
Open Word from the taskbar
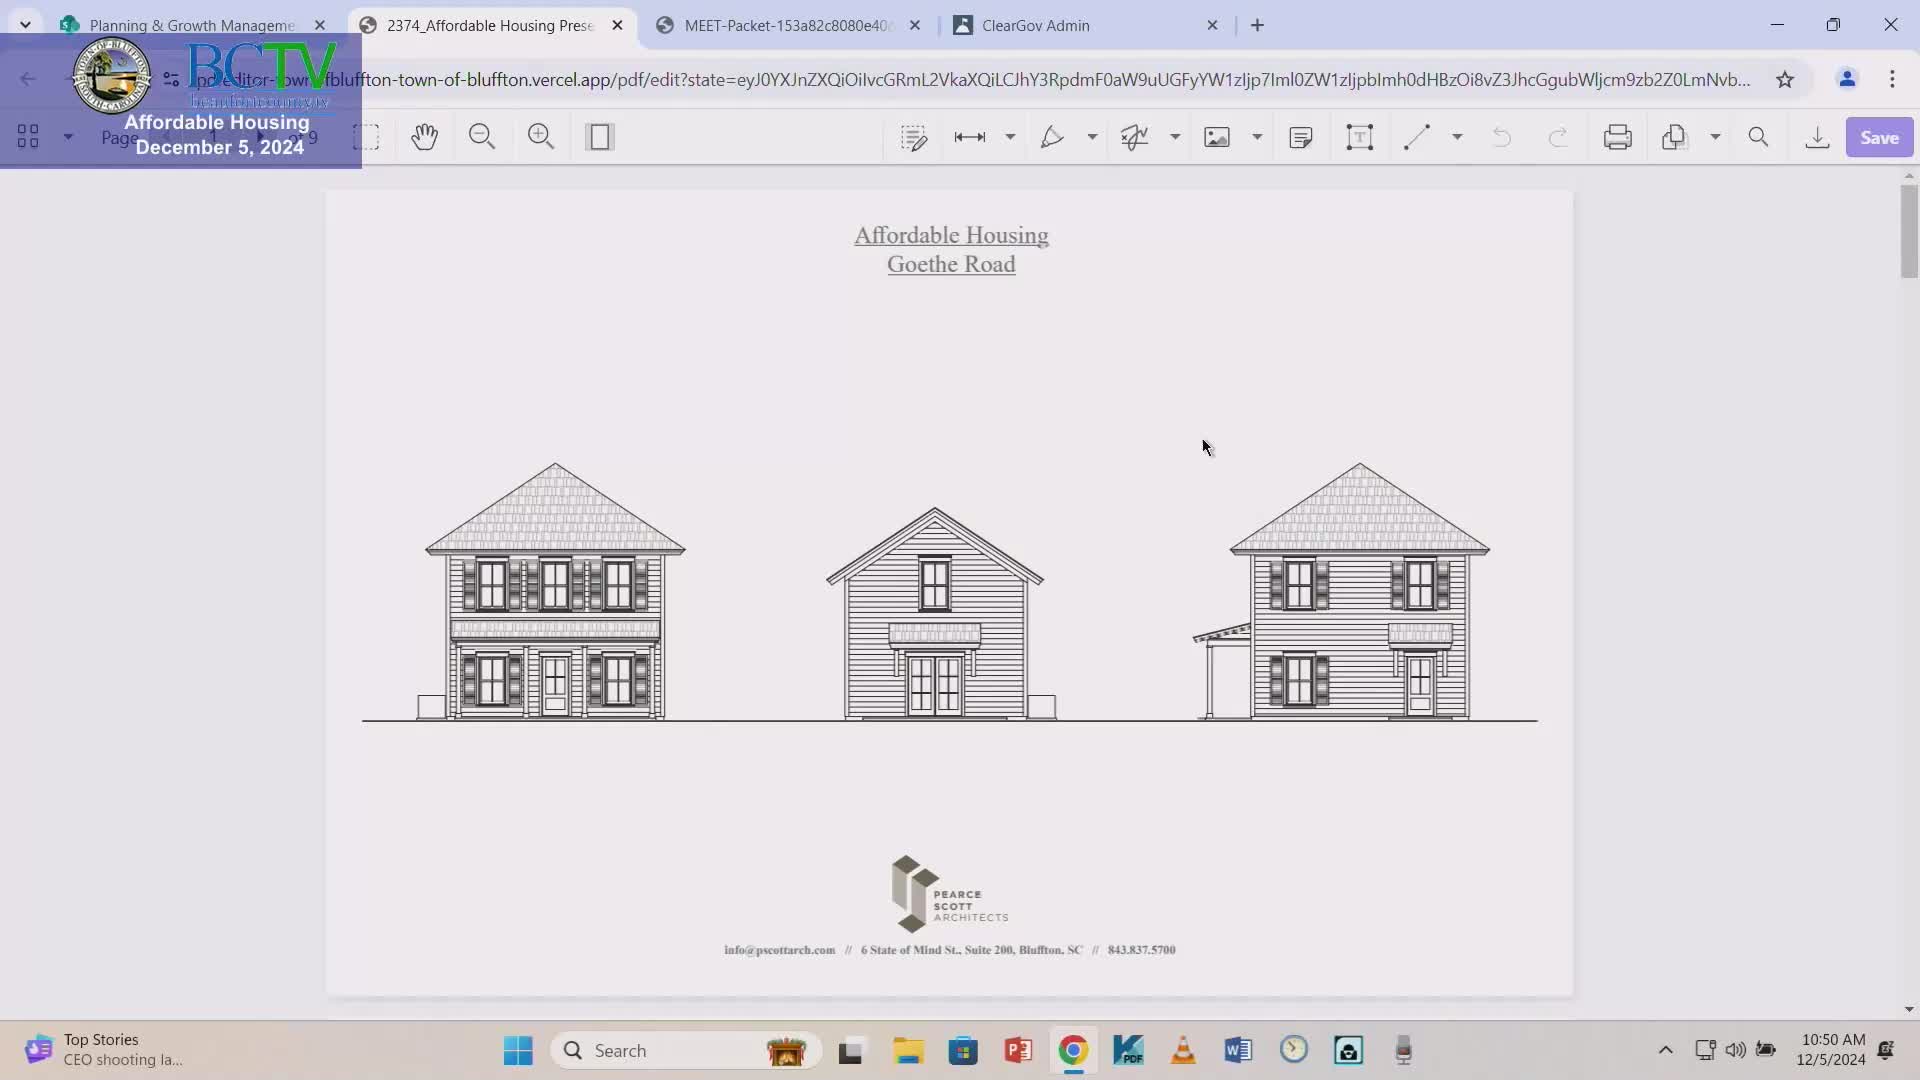point(1238,1050)
